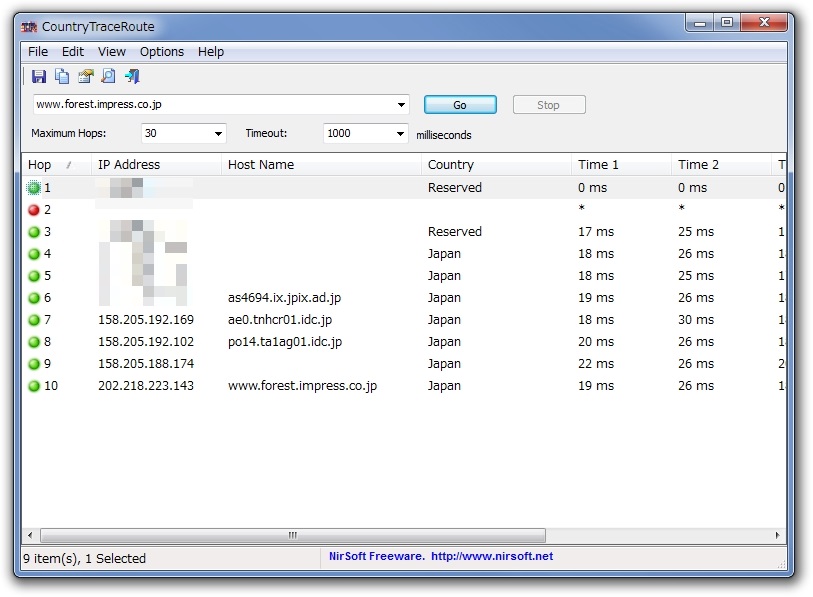The height and width of the screenshot is (597, 813).
Task: Select IP address 158.205.188.174
Action: (x=146, y=364)
